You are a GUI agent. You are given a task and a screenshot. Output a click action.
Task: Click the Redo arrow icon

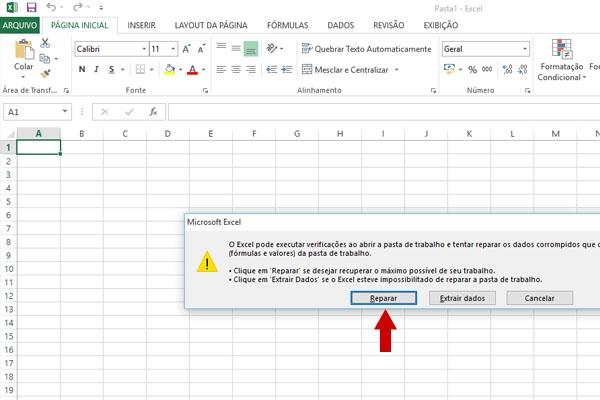[x=78, y=7]
